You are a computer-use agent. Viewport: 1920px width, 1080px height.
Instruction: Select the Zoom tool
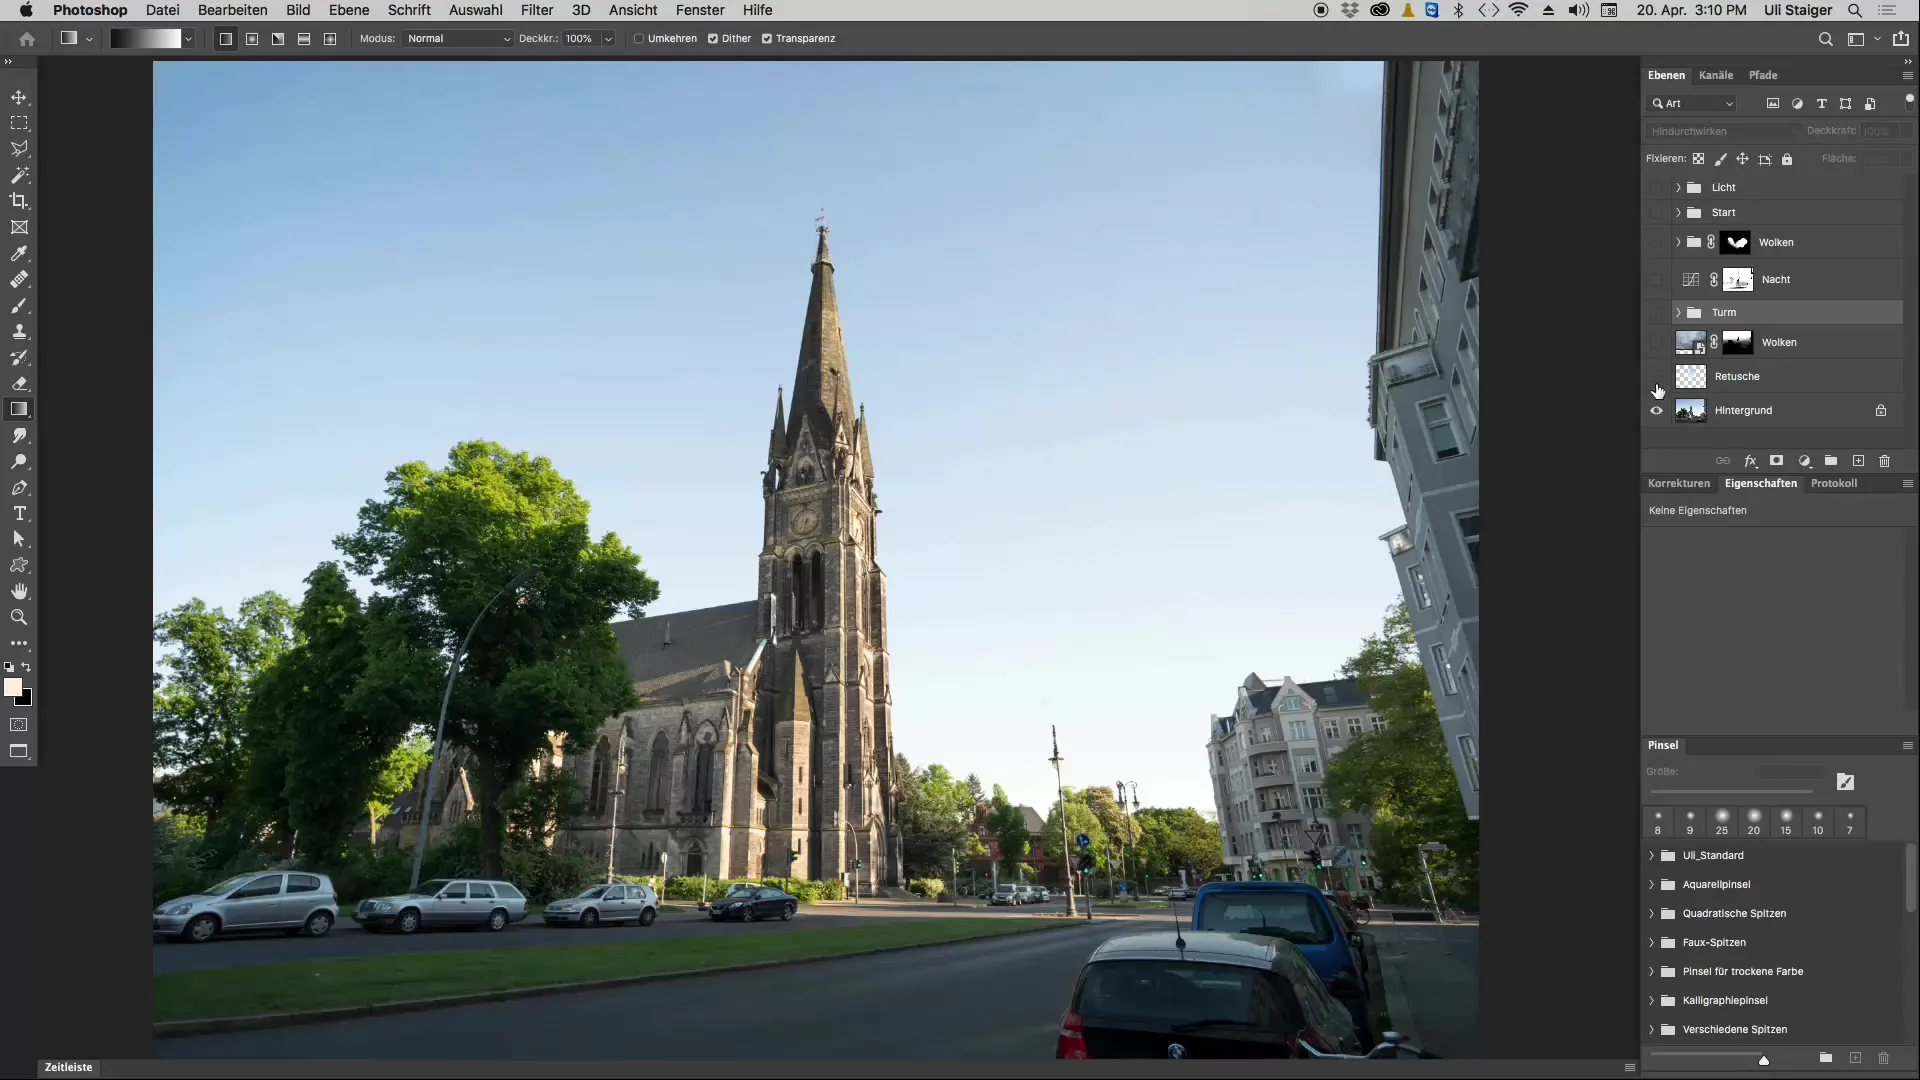pyautogui.click(x=19, y=617)
